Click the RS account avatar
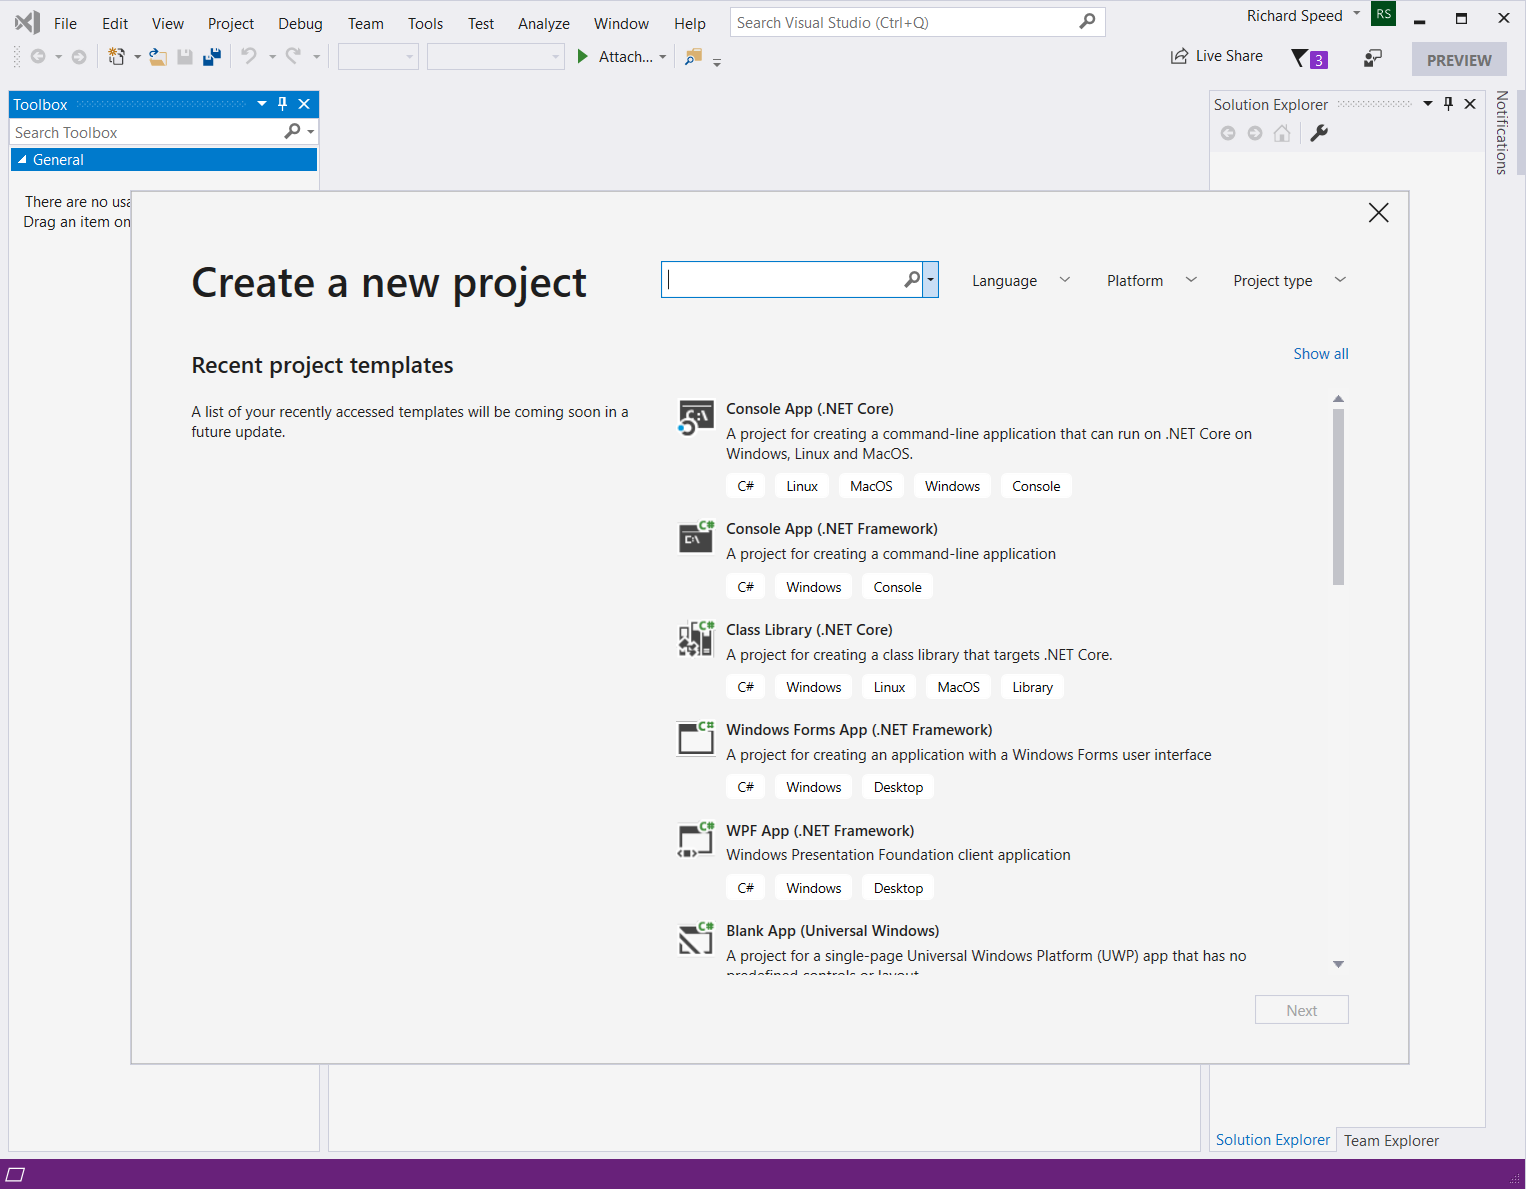The height and width of the screenshot is (1189, 1526). [1384, 14]
